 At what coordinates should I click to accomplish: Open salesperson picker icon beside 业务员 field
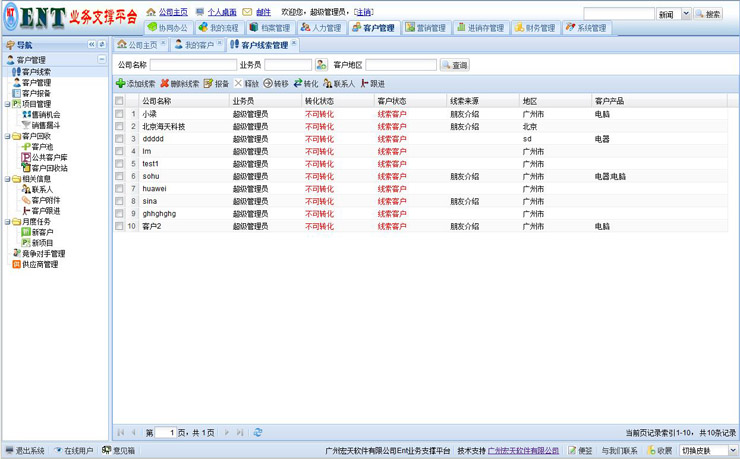click(x=322, y=65)
